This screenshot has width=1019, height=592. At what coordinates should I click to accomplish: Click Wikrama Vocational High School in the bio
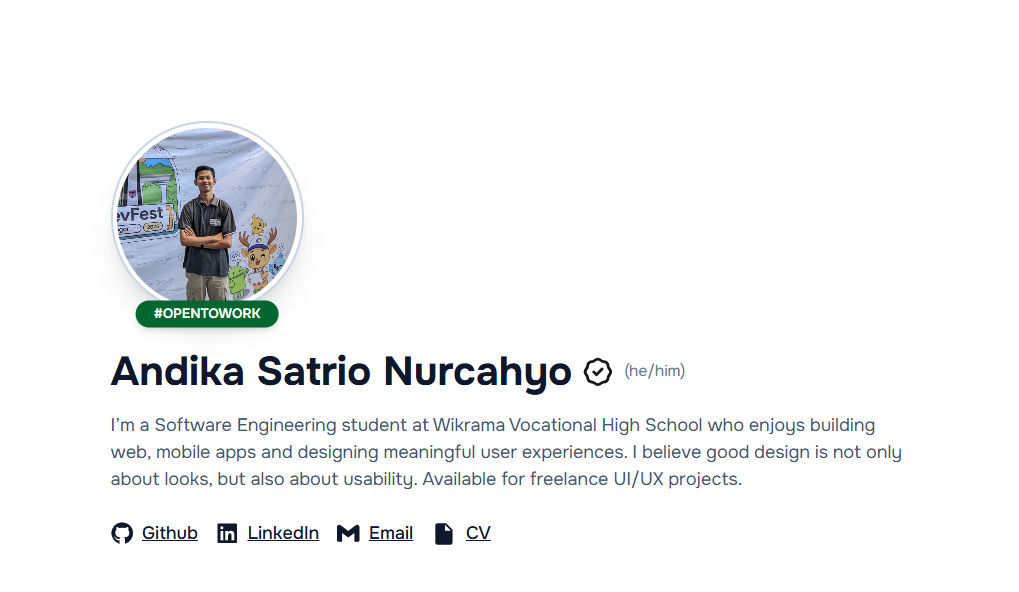tap(567, 424)
